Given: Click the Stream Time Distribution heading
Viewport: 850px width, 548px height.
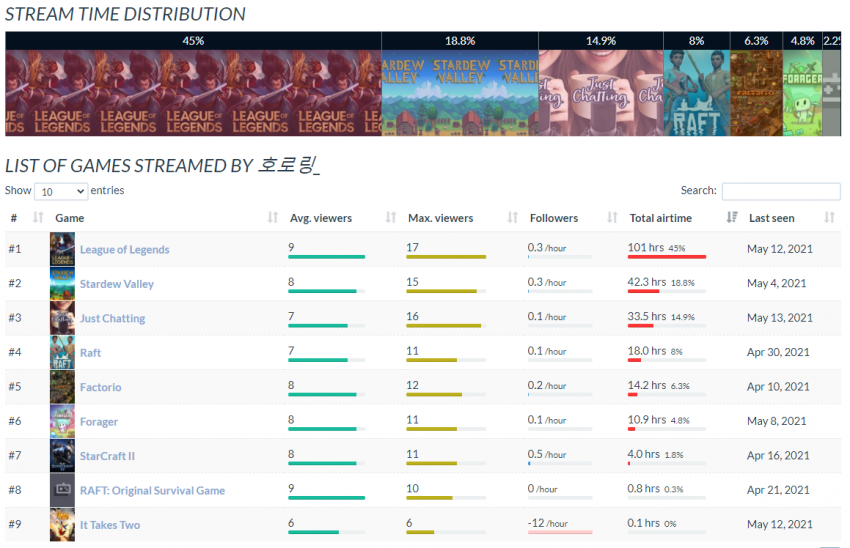Looking at the screenshot, I should point(125,14).
